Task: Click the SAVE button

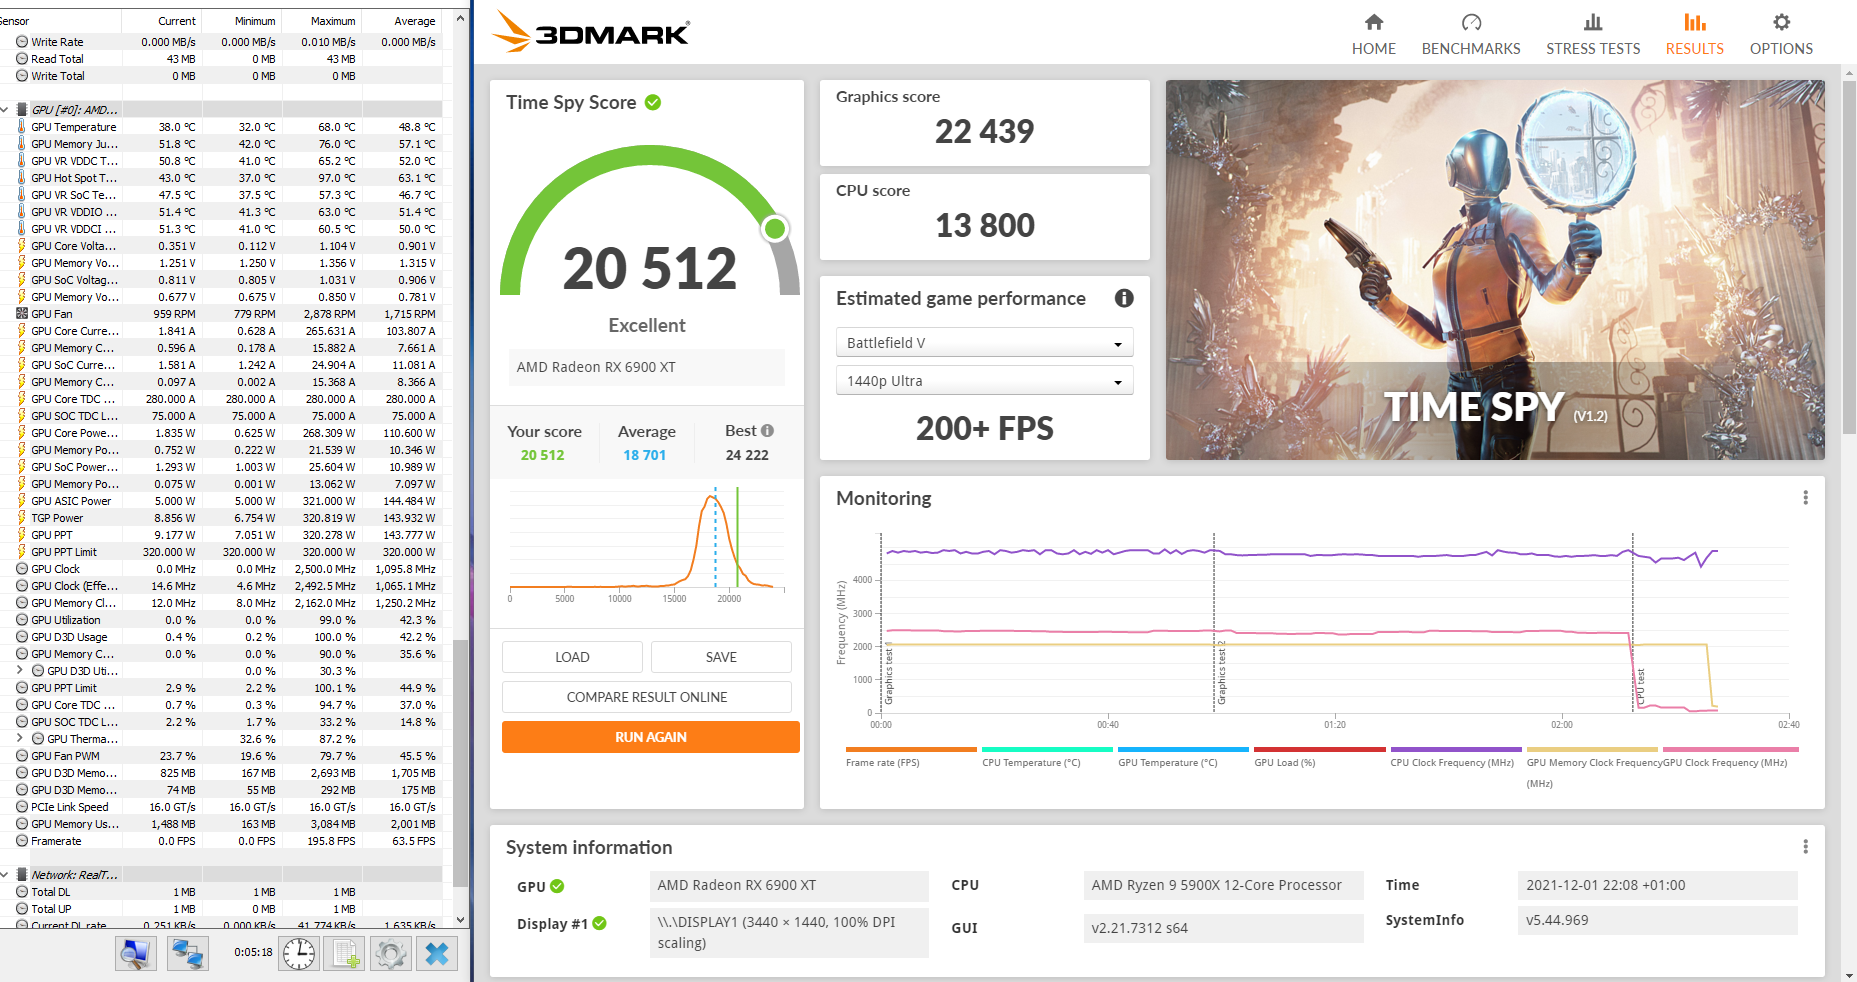Action: 721,657
